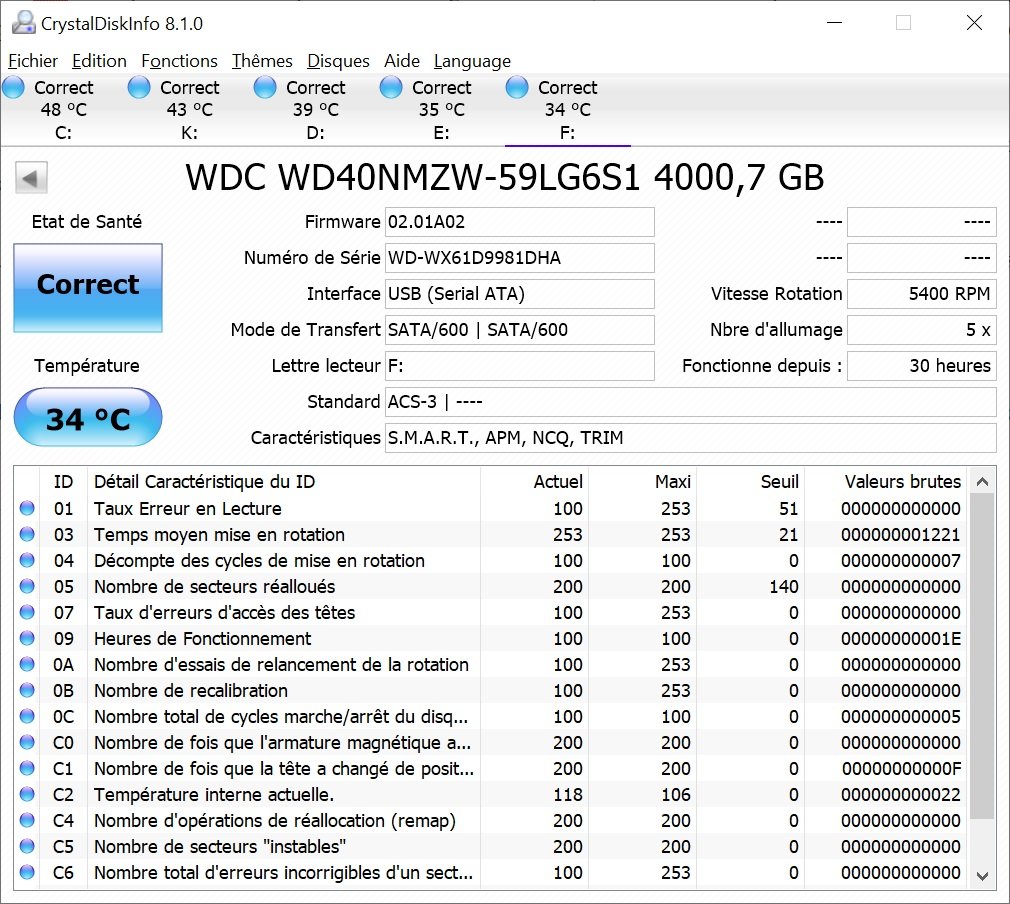Click the power-on count field 5 x
The image size is (1010, 904).
922,331
